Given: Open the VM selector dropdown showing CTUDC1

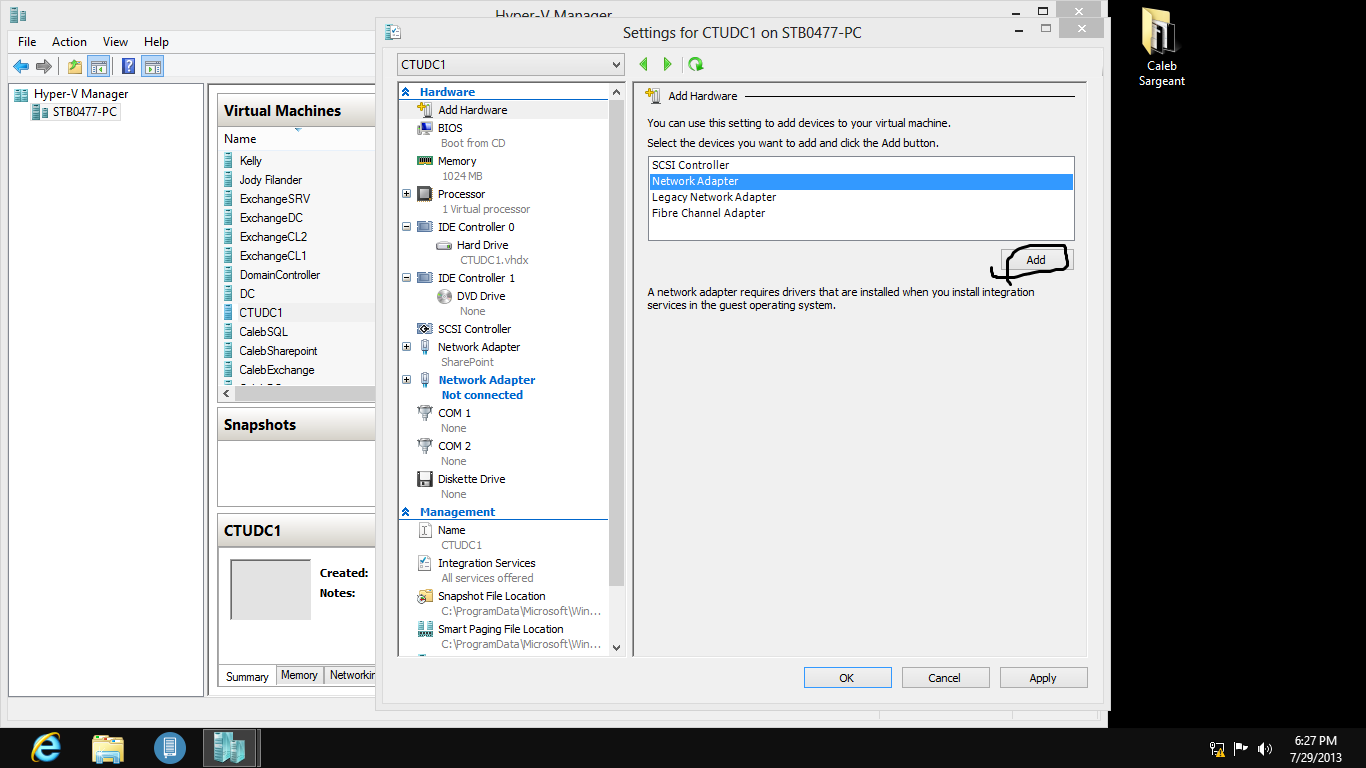Looking at the screenshot, I should point(510,64).
